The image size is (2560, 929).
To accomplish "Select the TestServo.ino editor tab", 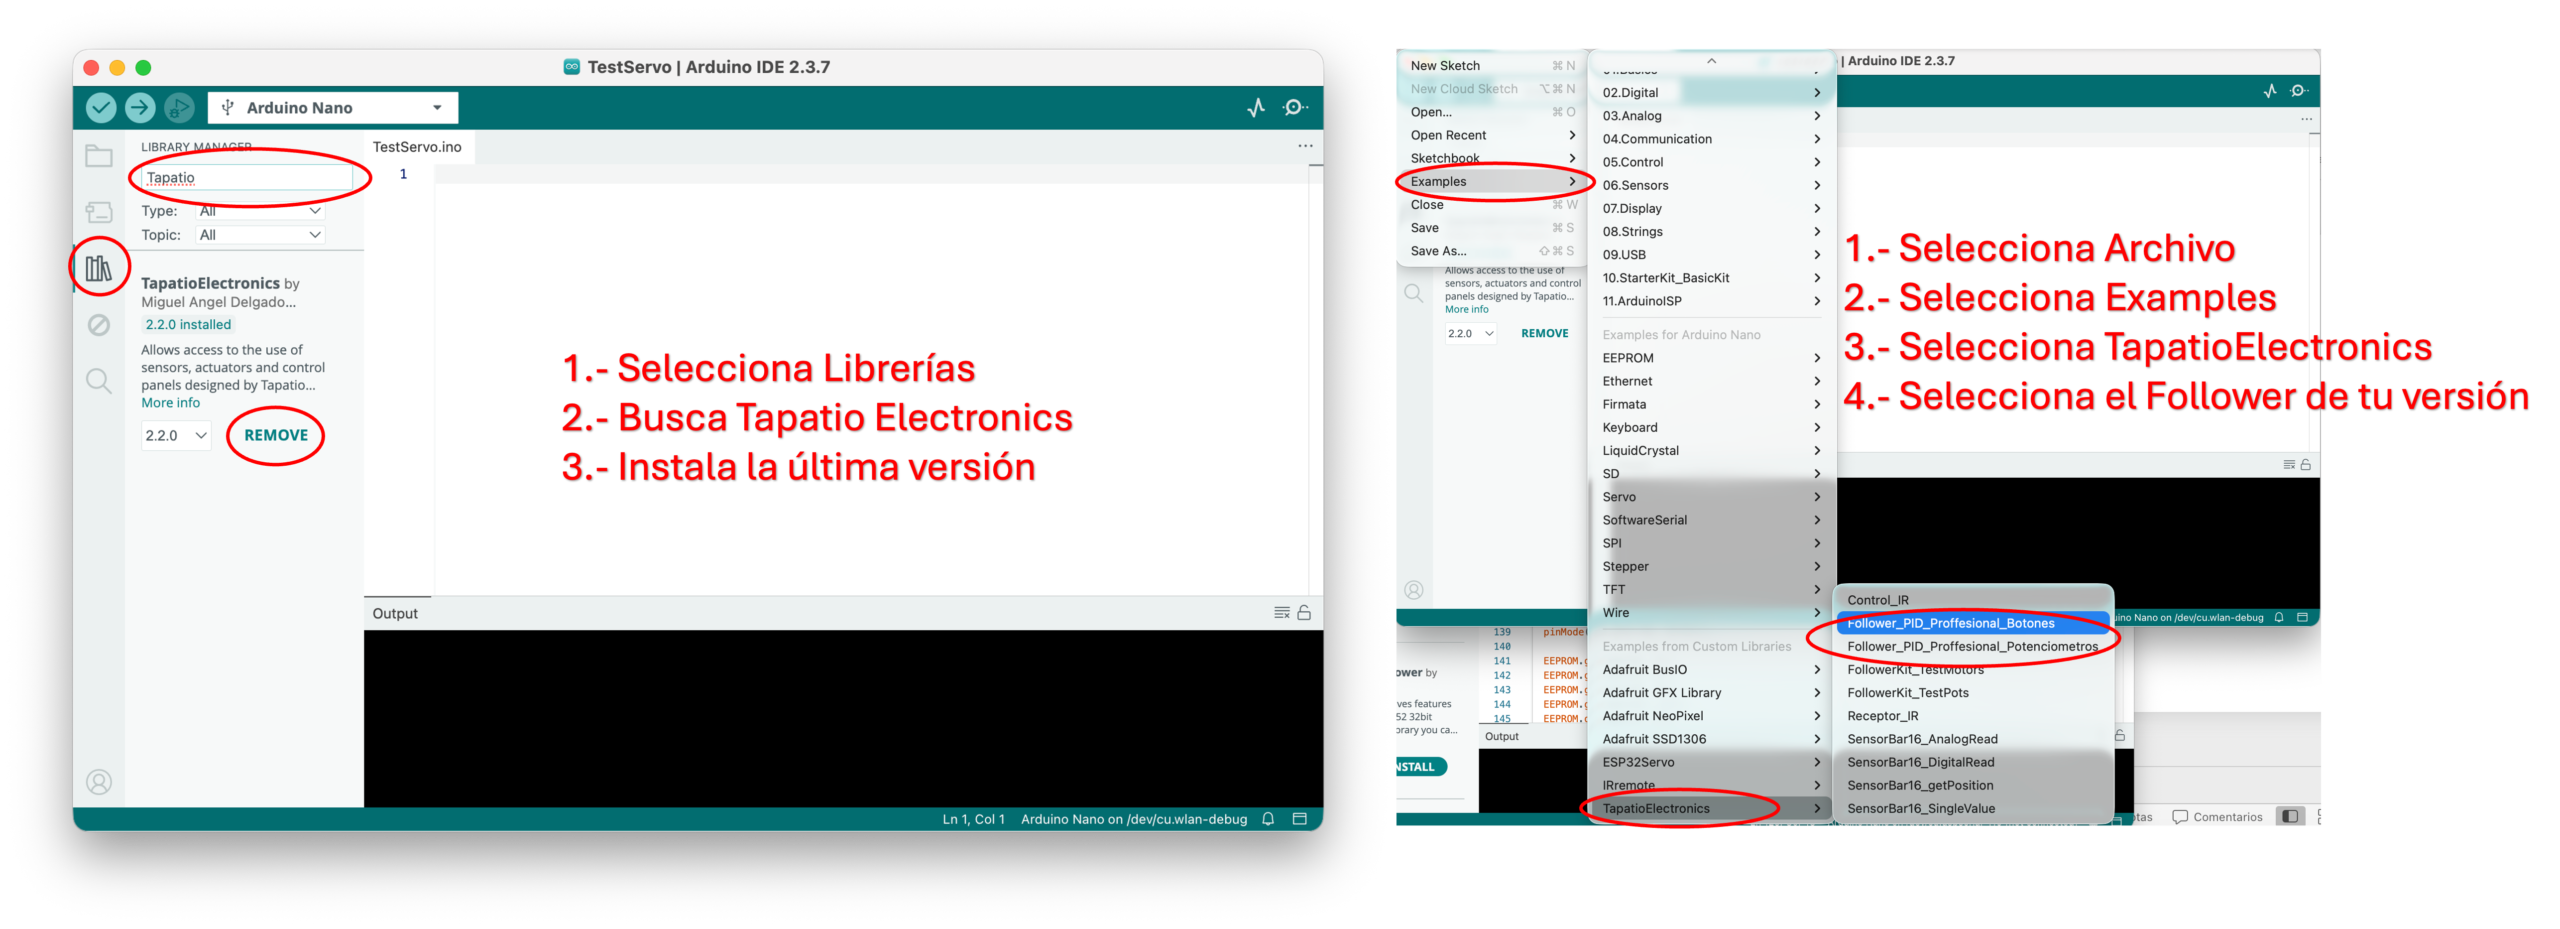I will [x=416, y=146].
